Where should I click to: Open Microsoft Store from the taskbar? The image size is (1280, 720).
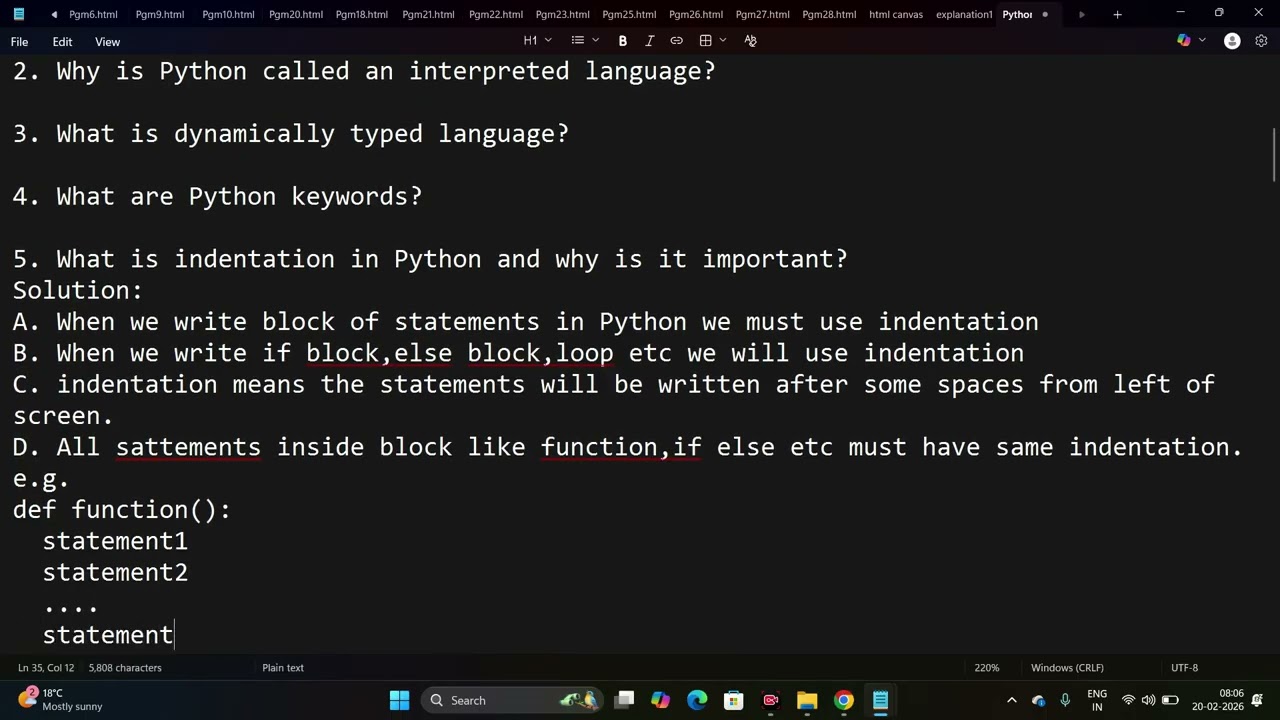pos(734,700)
